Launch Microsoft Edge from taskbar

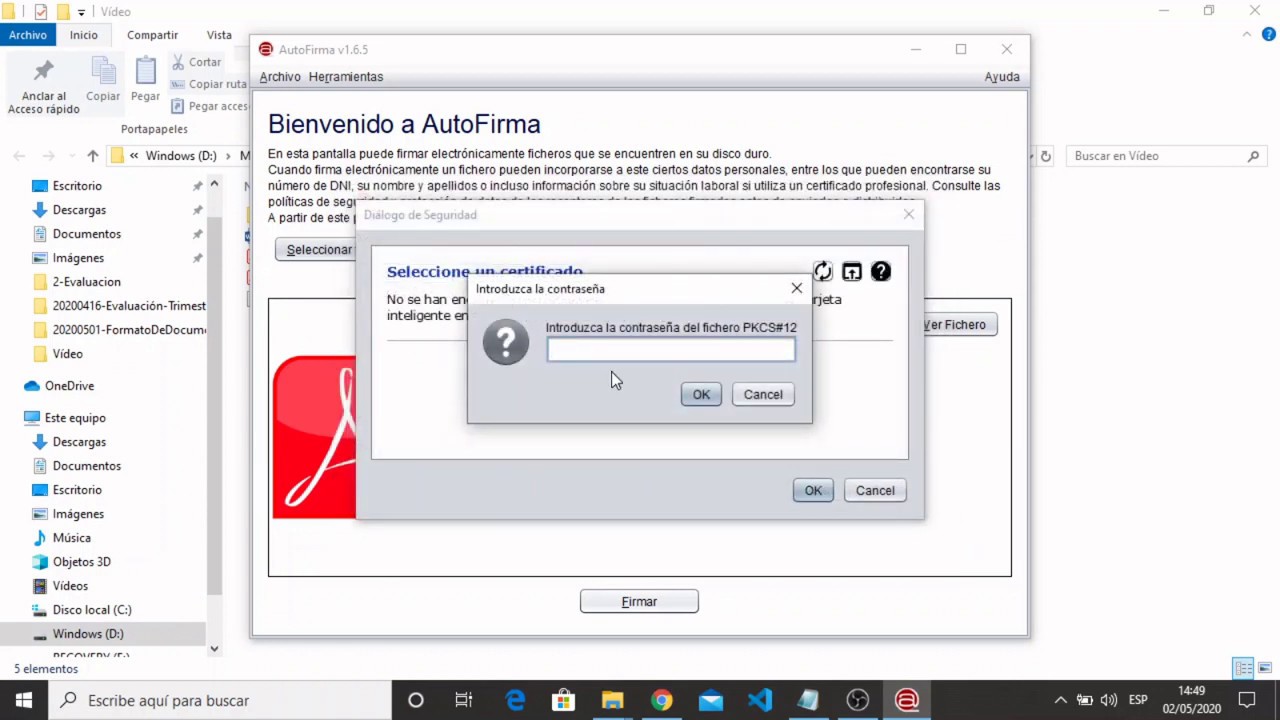point(515,700)
